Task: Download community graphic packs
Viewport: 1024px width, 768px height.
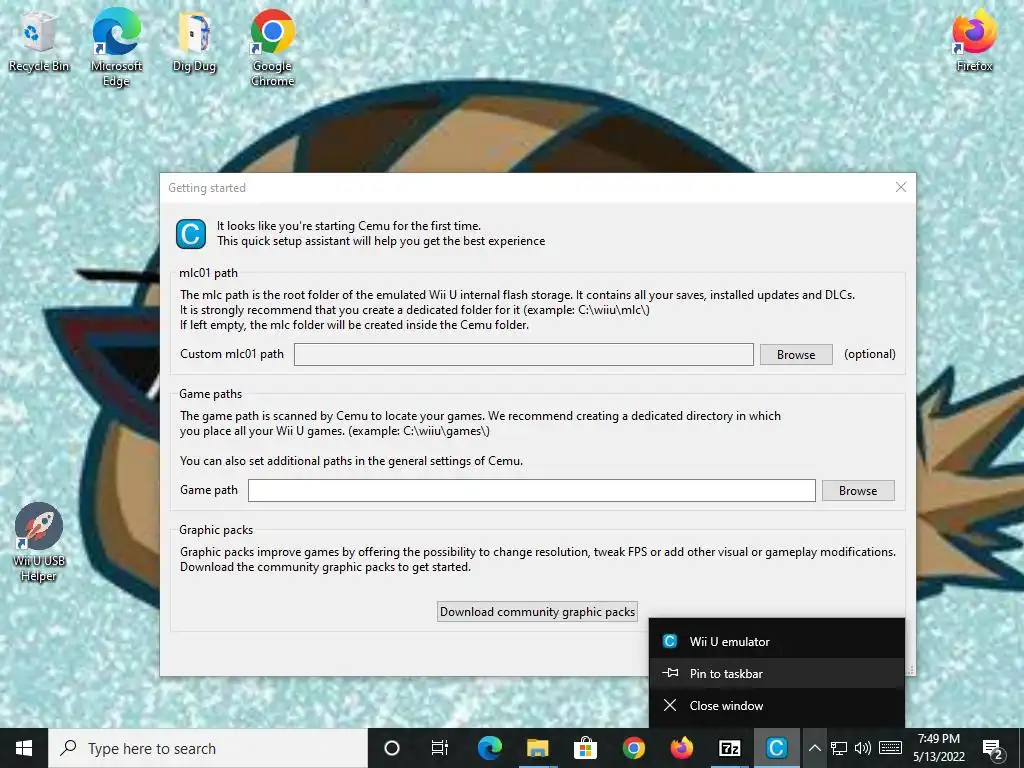Action: point(537,611)
